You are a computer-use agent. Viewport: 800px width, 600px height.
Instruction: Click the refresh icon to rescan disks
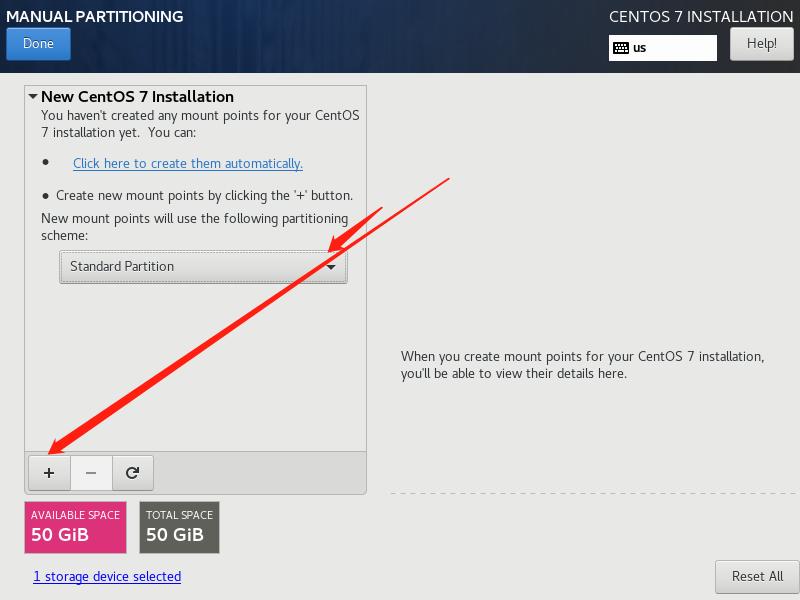[x=133, y=472]
